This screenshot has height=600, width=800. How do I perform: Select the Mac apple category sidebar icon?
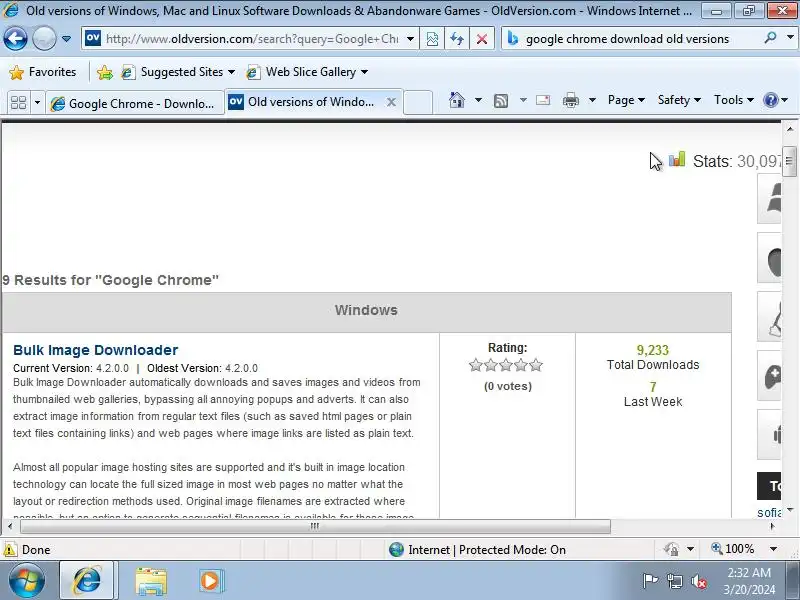pos(769,258)
